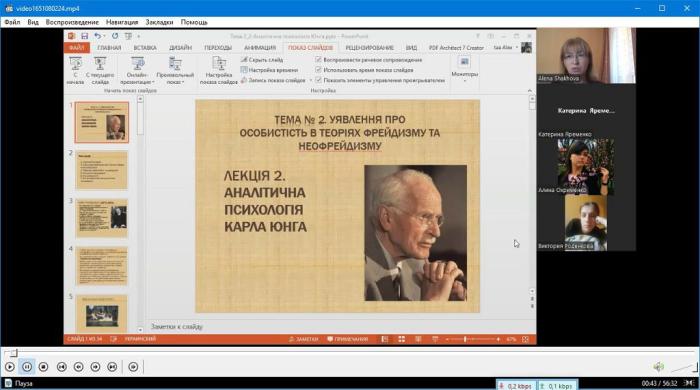Click Fit slide to window icon

point(525,339)
